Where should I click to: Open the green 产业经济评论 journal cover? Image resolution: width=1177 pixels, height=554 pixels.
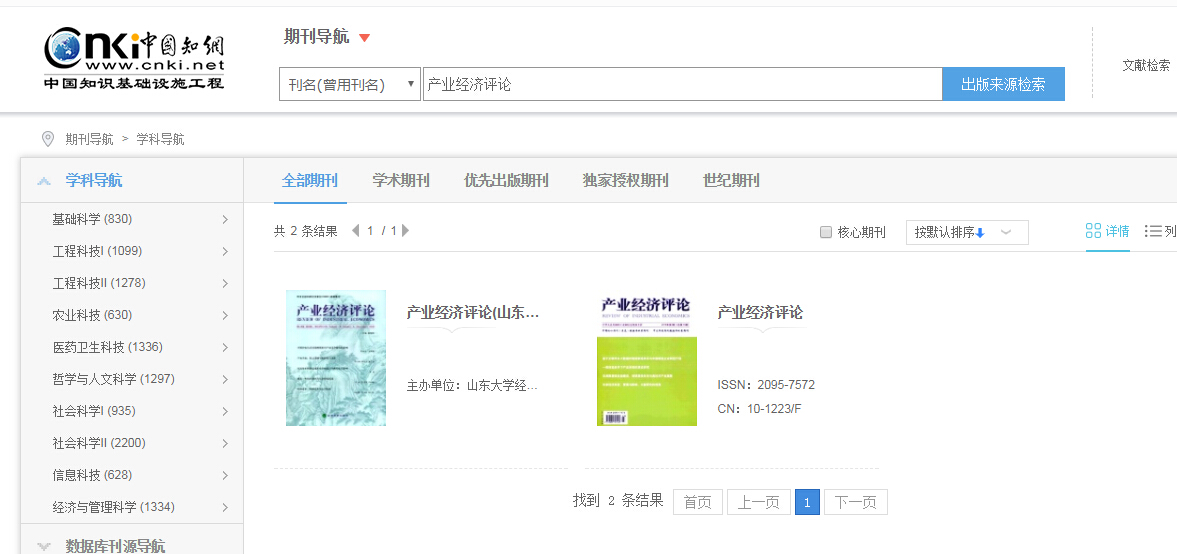646,358
